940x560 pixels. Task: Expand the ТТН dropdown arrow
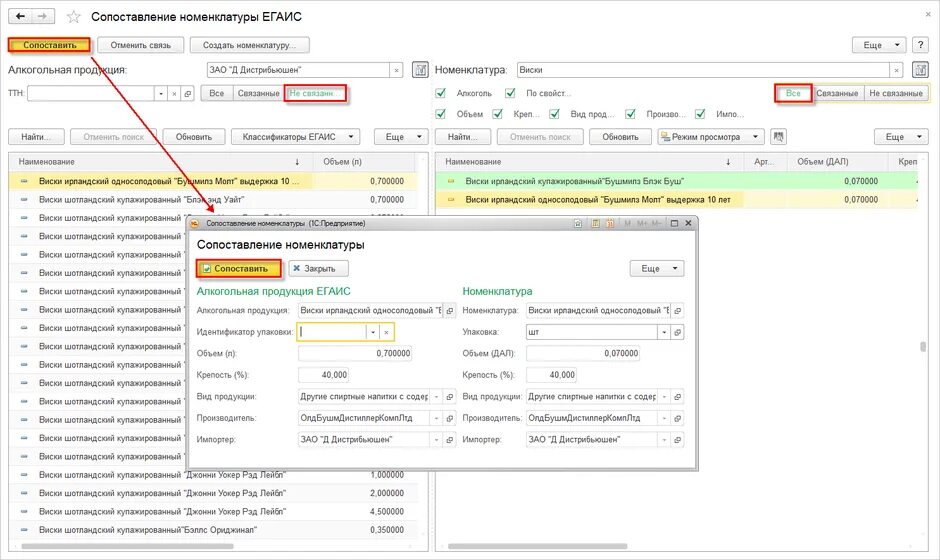(160, 94)
